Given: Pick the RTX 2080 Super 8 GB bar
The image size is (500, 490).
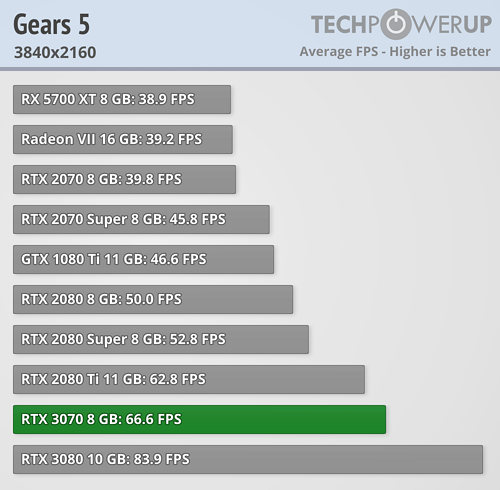Looking at the screenshot, I should tap(161, 339).
